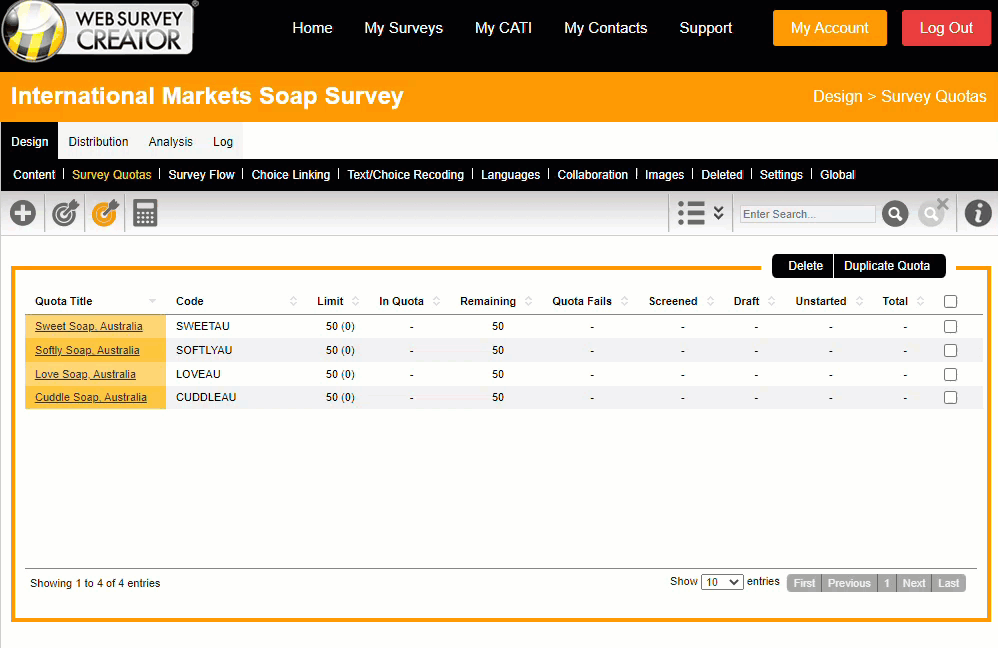Click the Log Out button
998x648 pixels.
(x=945, y=28)
